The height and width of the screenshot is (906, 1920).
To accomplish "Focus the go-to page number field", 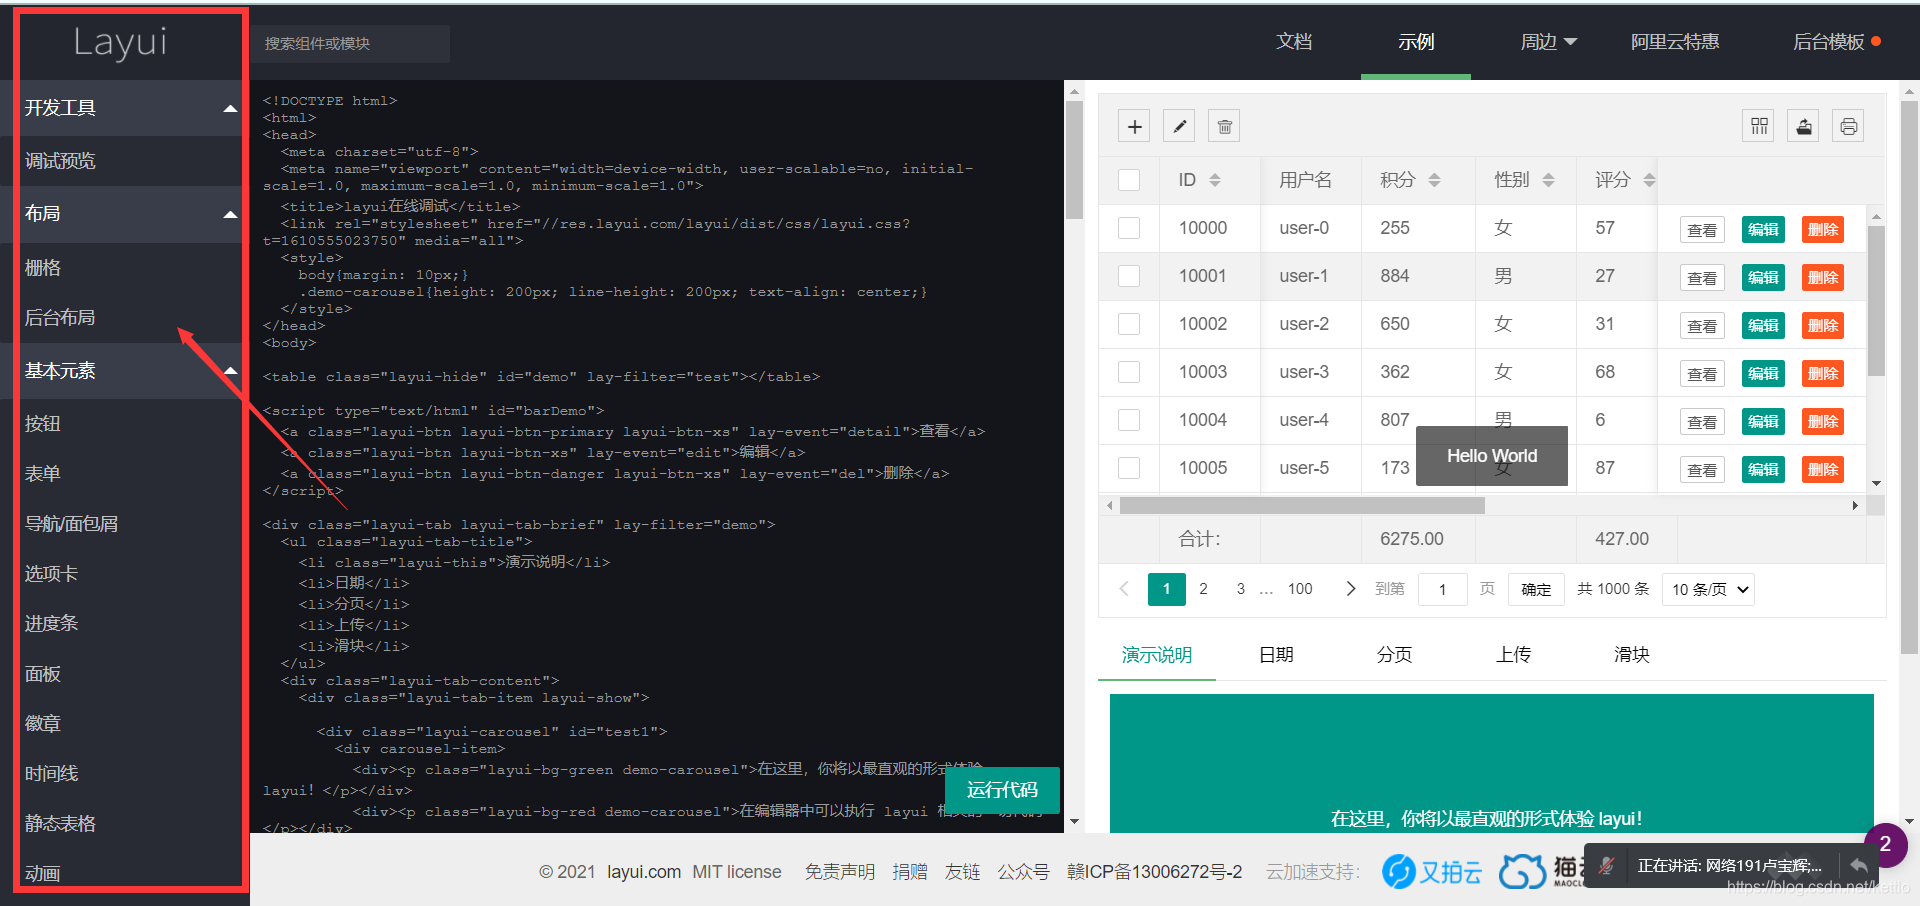I will point(1443,590).
